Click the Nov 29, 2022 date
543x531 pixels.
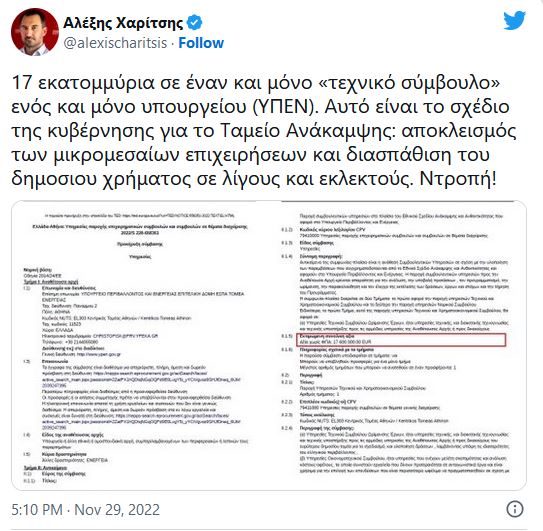point(117,510)
